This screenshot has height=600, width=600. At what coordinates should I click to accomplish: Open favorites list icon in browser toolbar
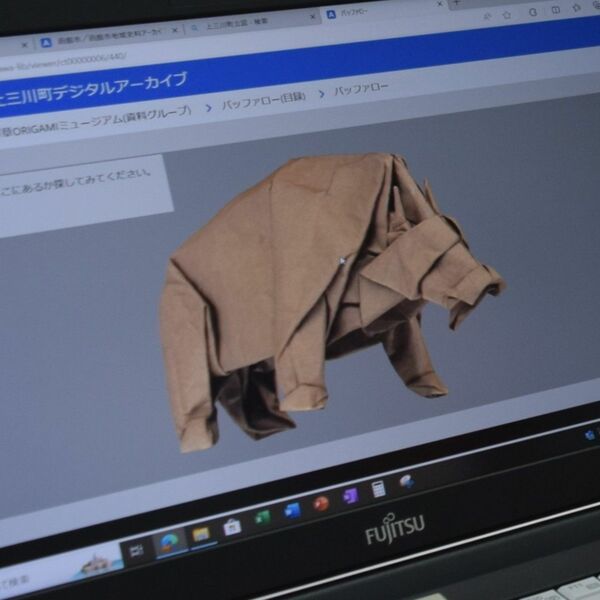[577, 8]
